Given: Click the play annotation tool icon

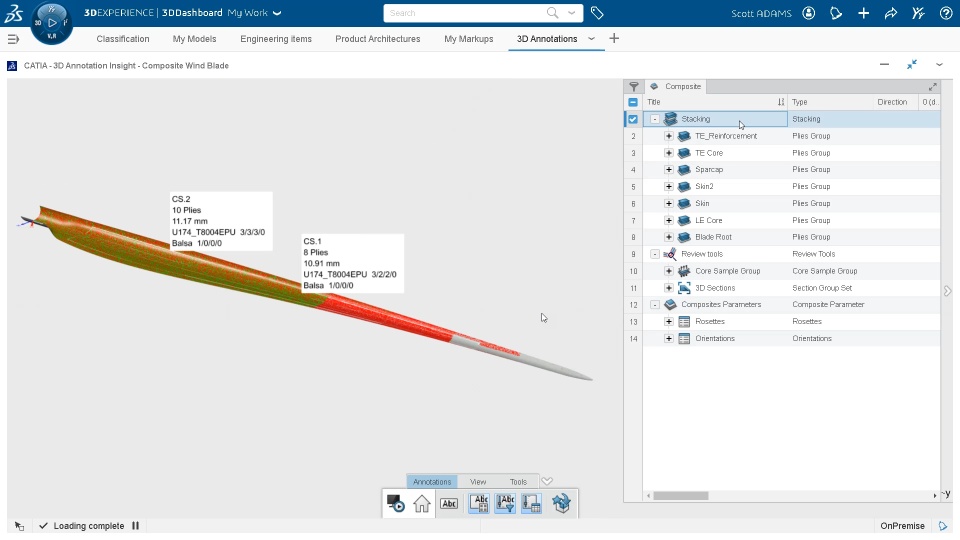Looking at the screenshot, I should [396, 504].
